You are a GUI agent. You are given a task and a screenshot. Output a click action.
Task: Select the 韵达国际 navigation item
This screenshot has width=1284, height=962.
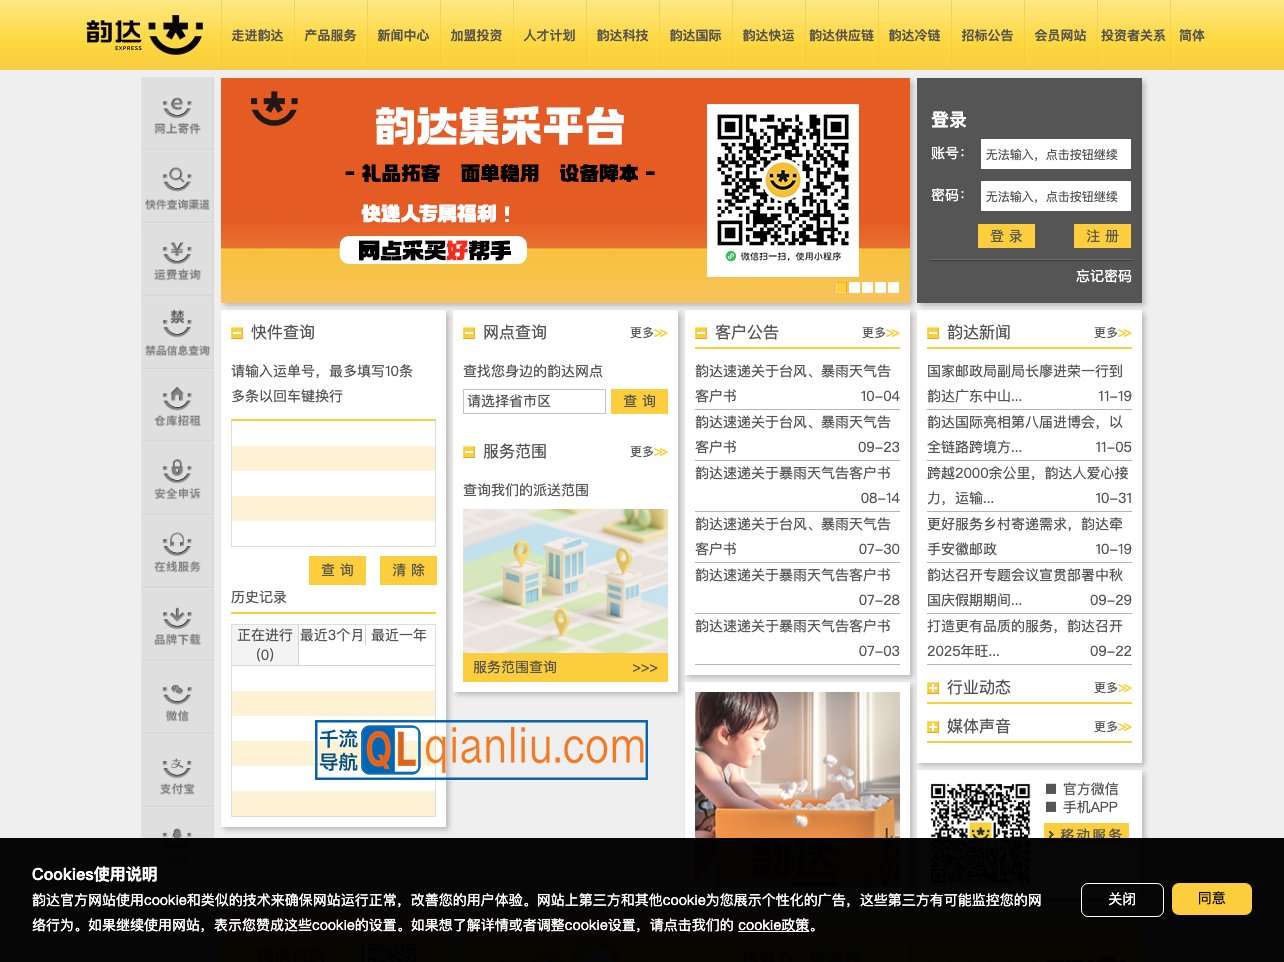(695, 35)
